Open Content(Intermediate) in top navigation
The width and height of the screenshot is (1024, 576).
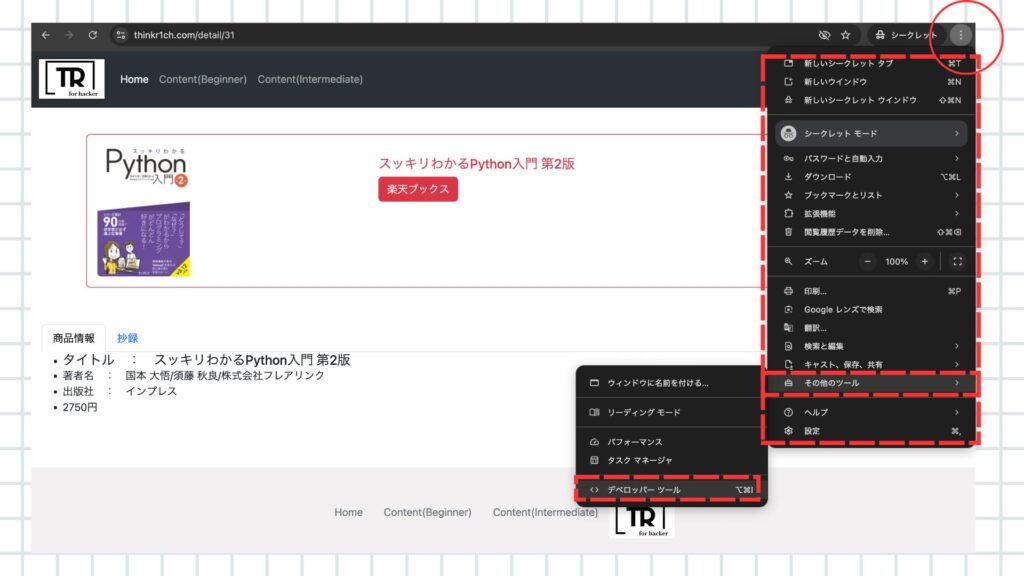[x=310, y=79]
